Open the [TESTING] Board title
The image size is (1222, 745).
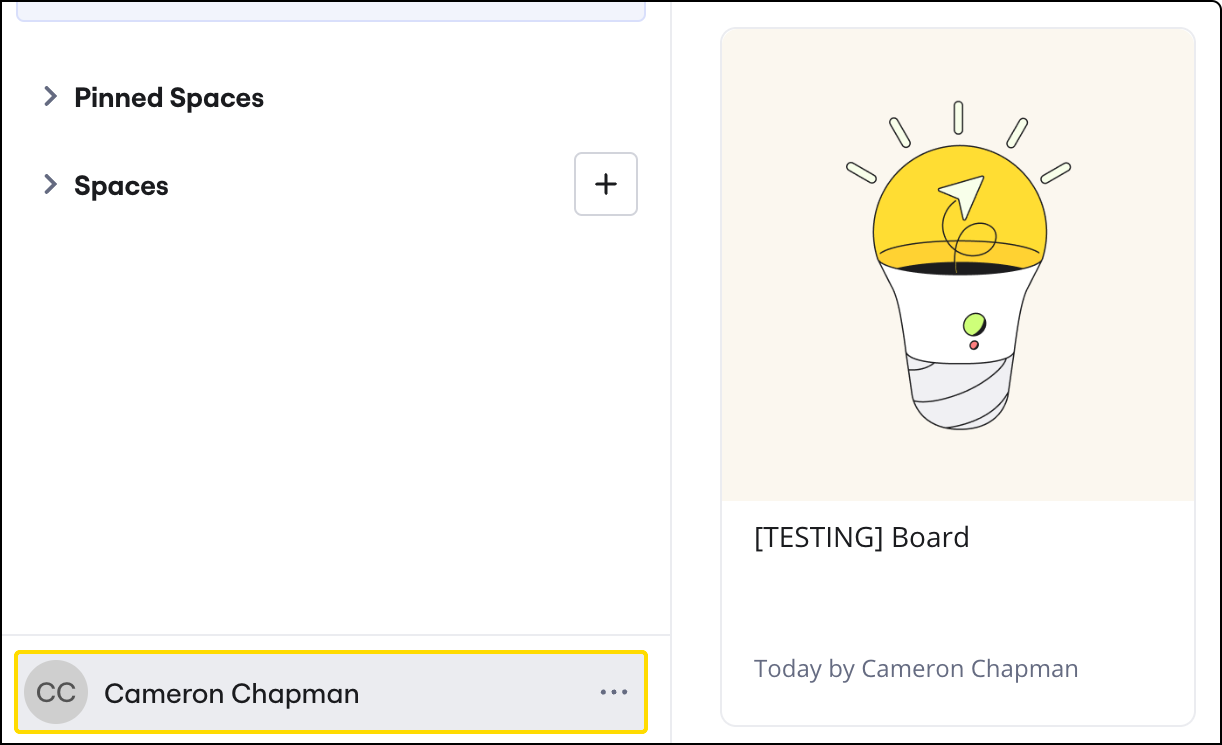(x=861, y=538)
